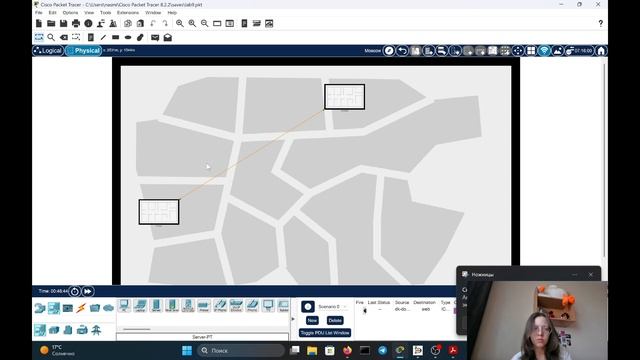Set background image via landscape icon
Viewport: 640px width, 360px height.
(x=557, y=51)
